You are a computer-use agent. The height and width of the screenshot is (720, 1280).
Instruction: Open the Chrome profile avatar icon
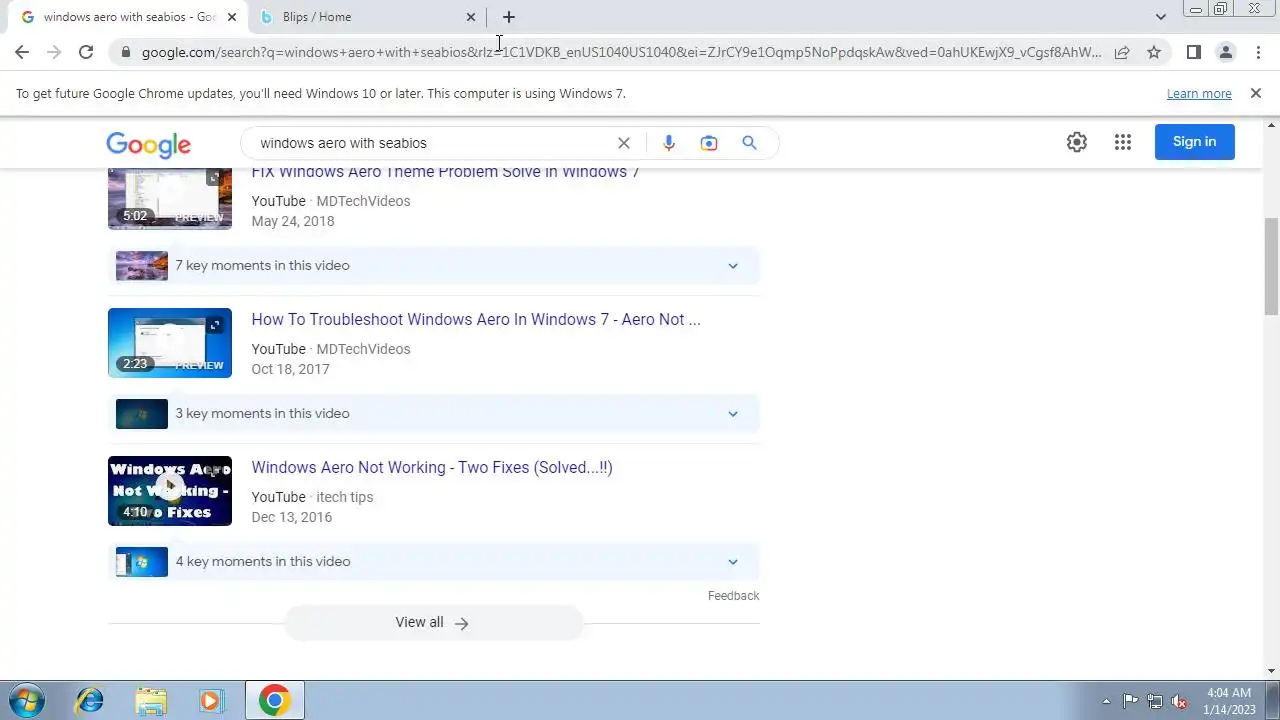(1225, 52)
